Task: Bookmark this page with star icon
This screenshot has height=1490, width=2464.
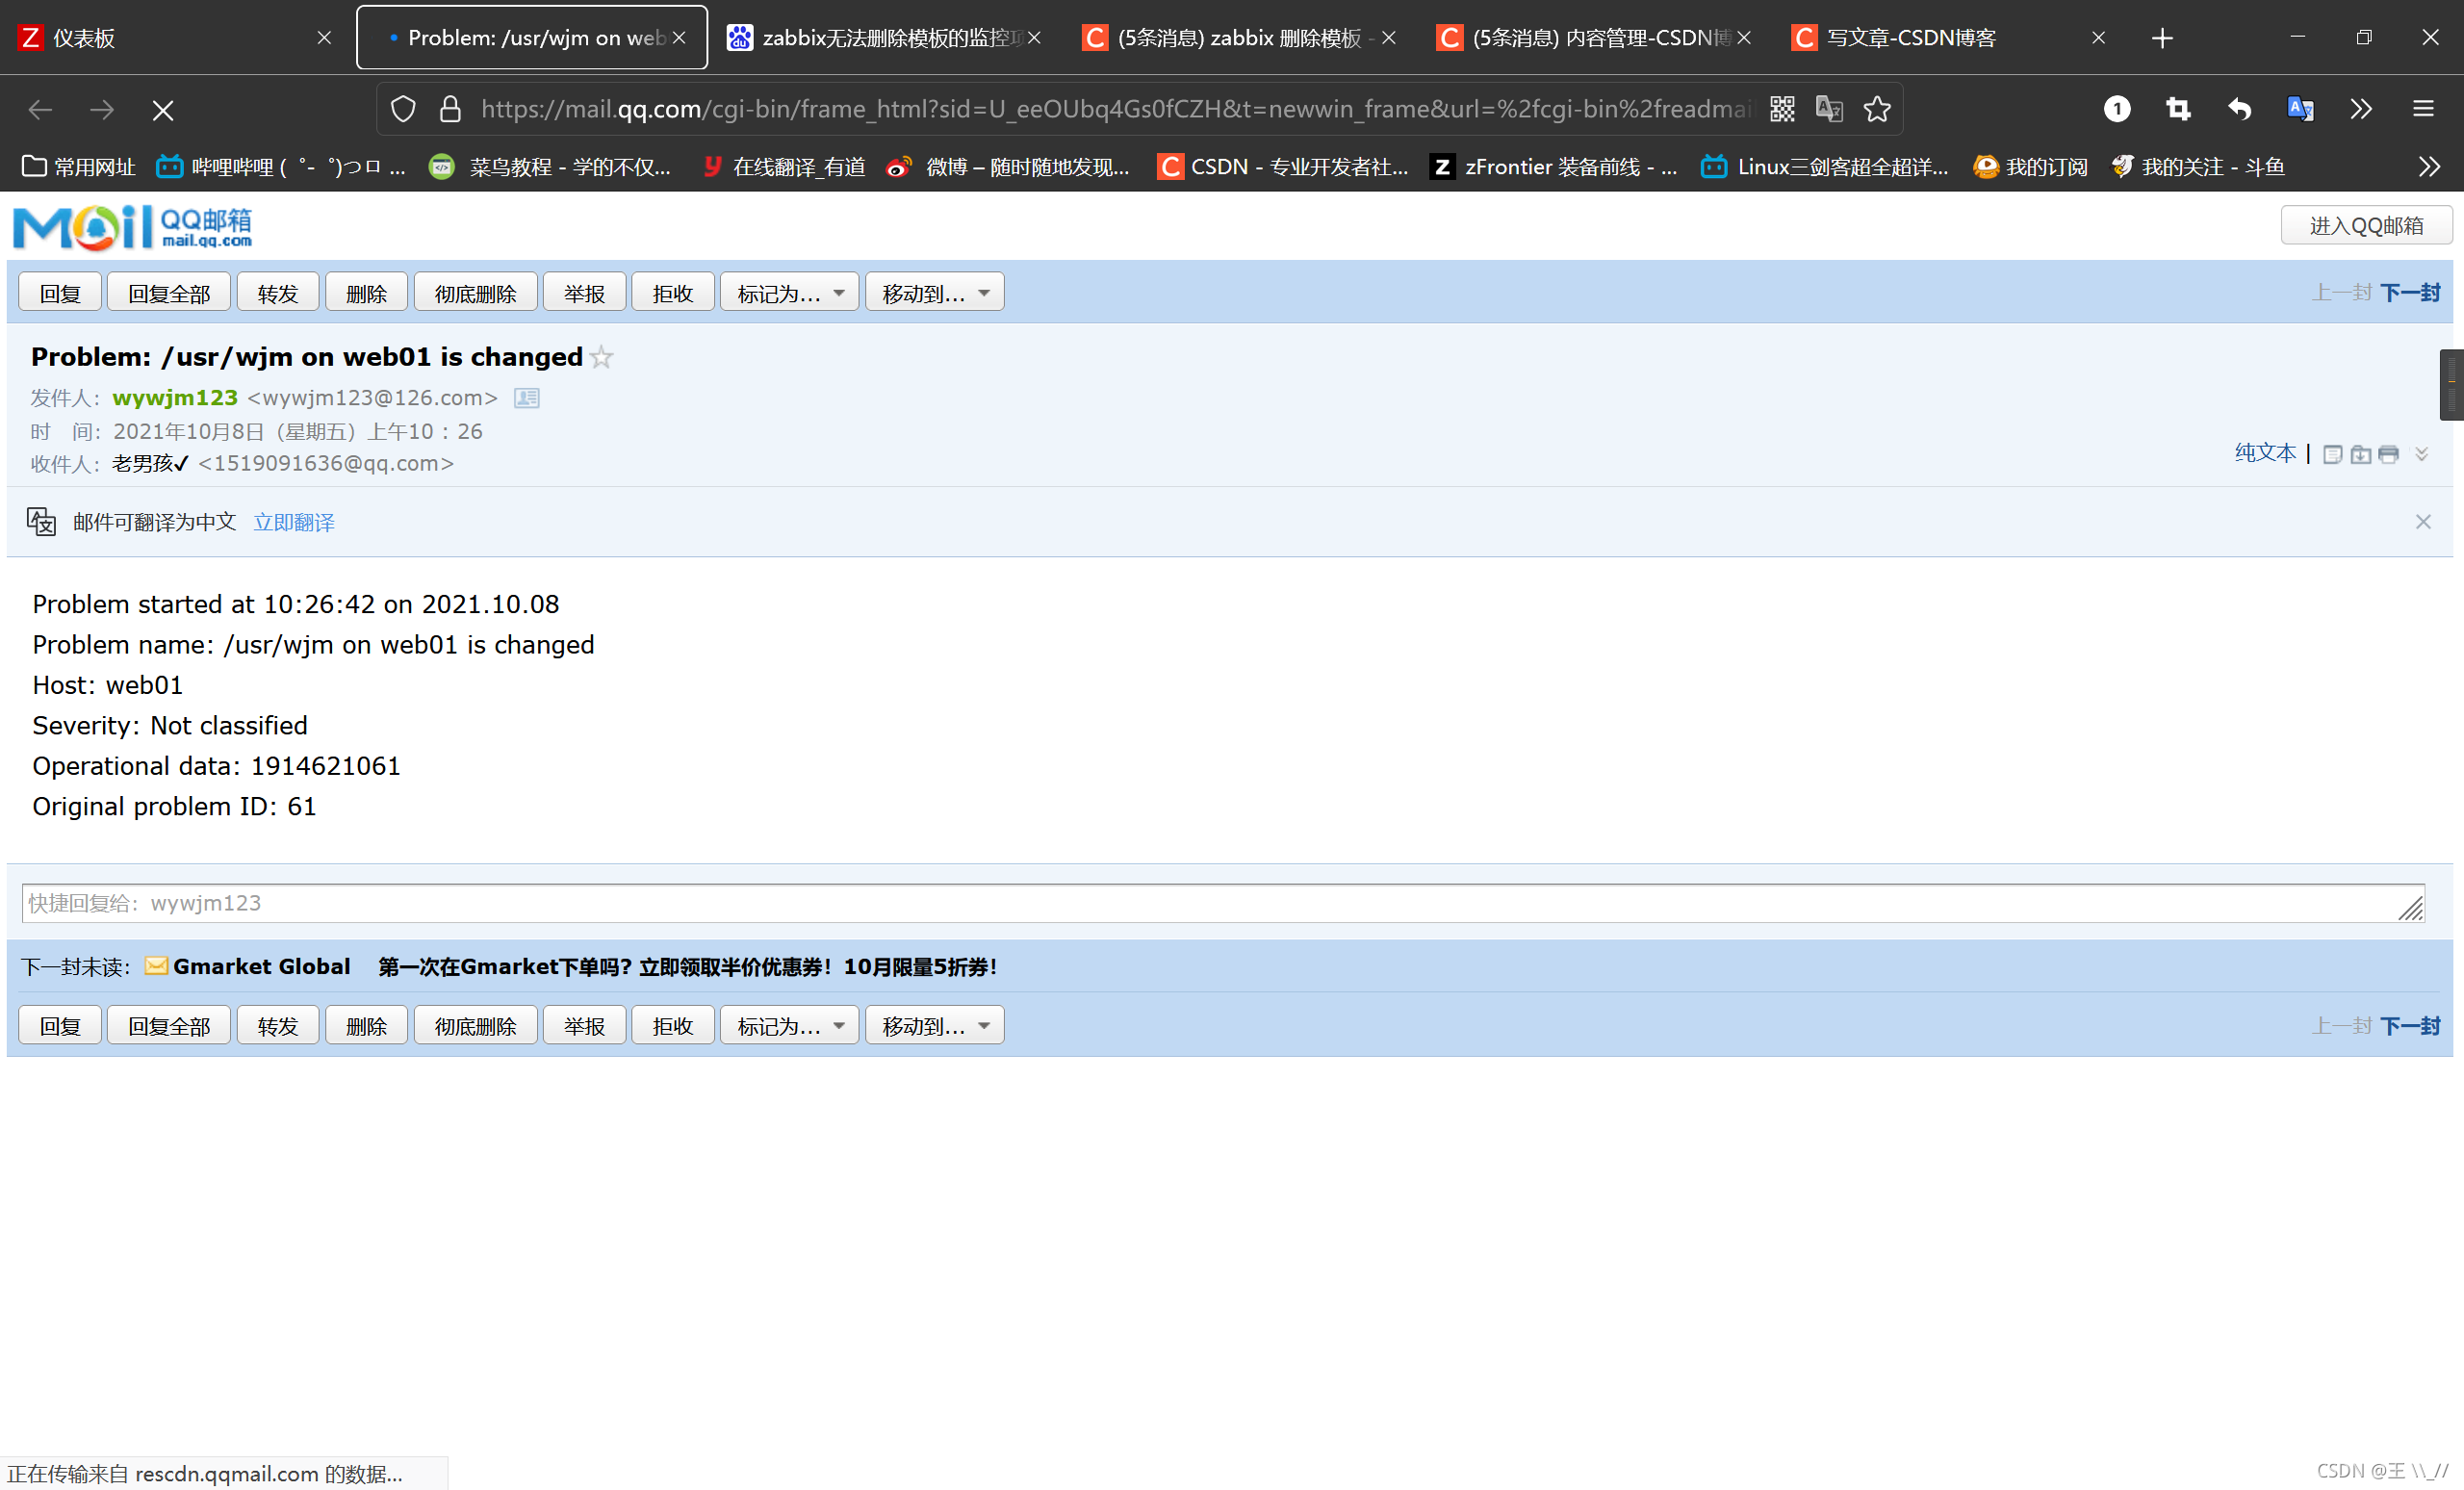Action: [x=1877, y=109]
